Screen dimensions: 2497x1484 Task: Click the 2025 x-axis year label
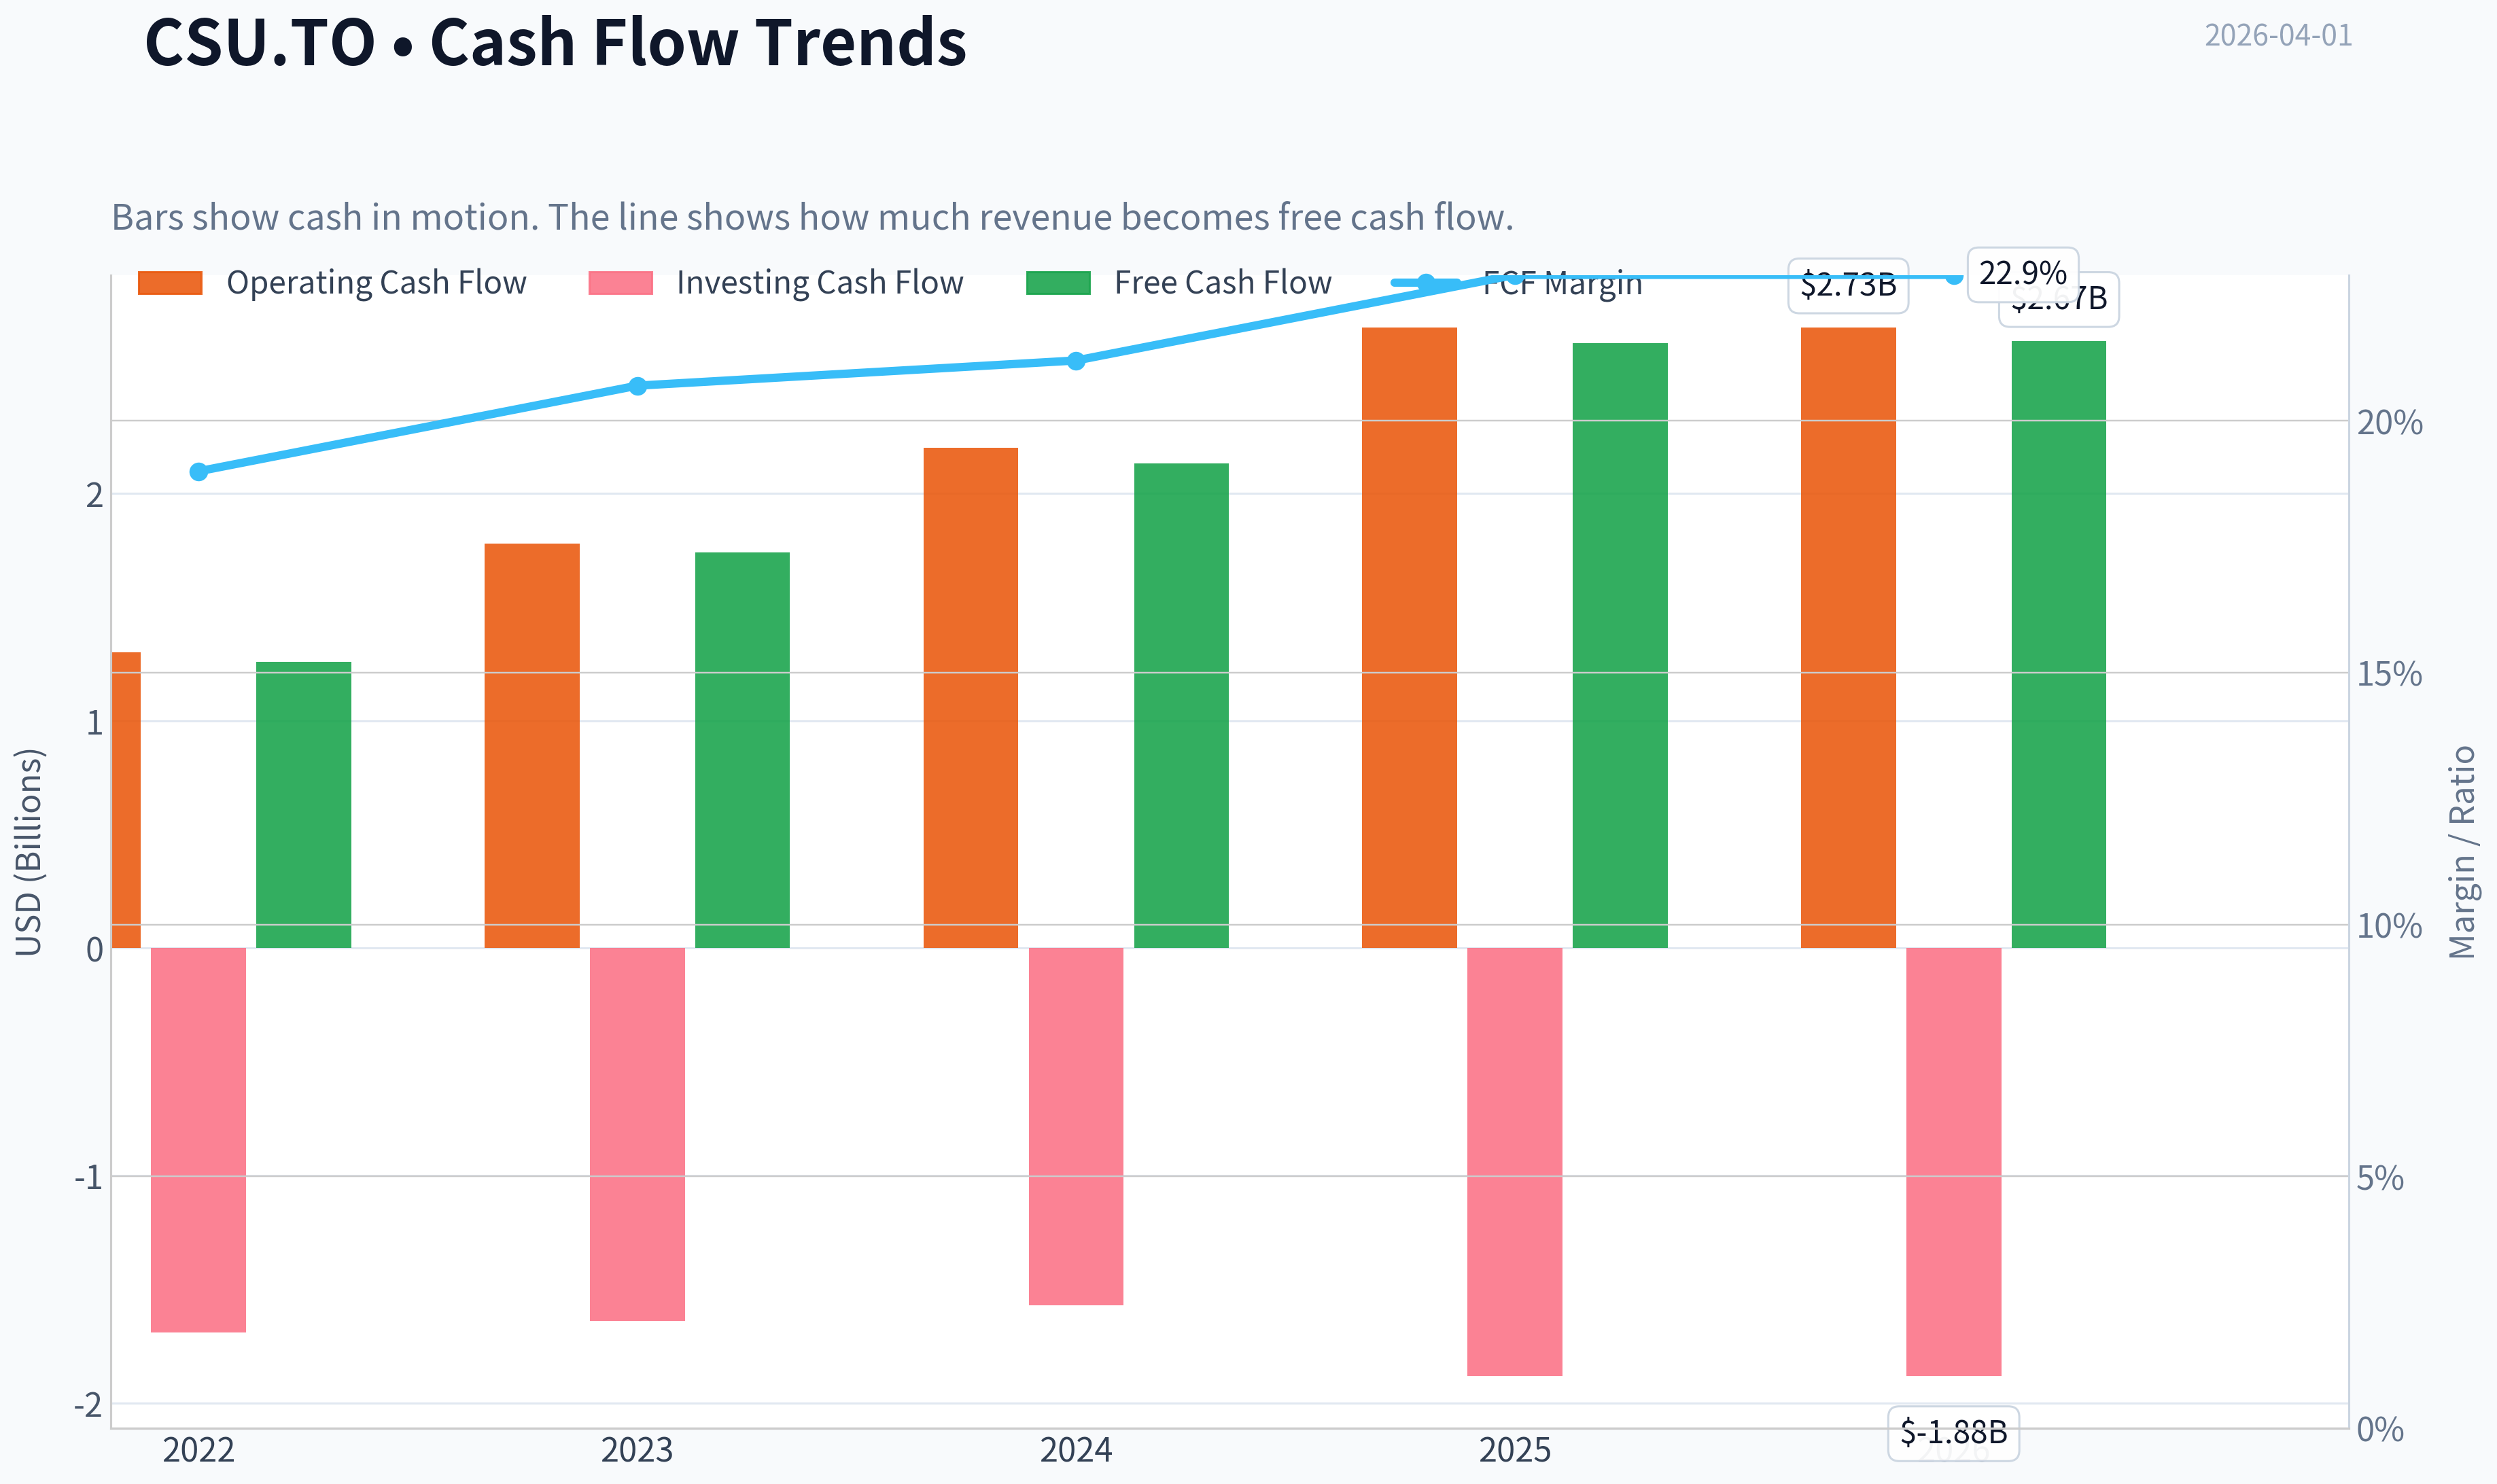tap(1515, 1450)
